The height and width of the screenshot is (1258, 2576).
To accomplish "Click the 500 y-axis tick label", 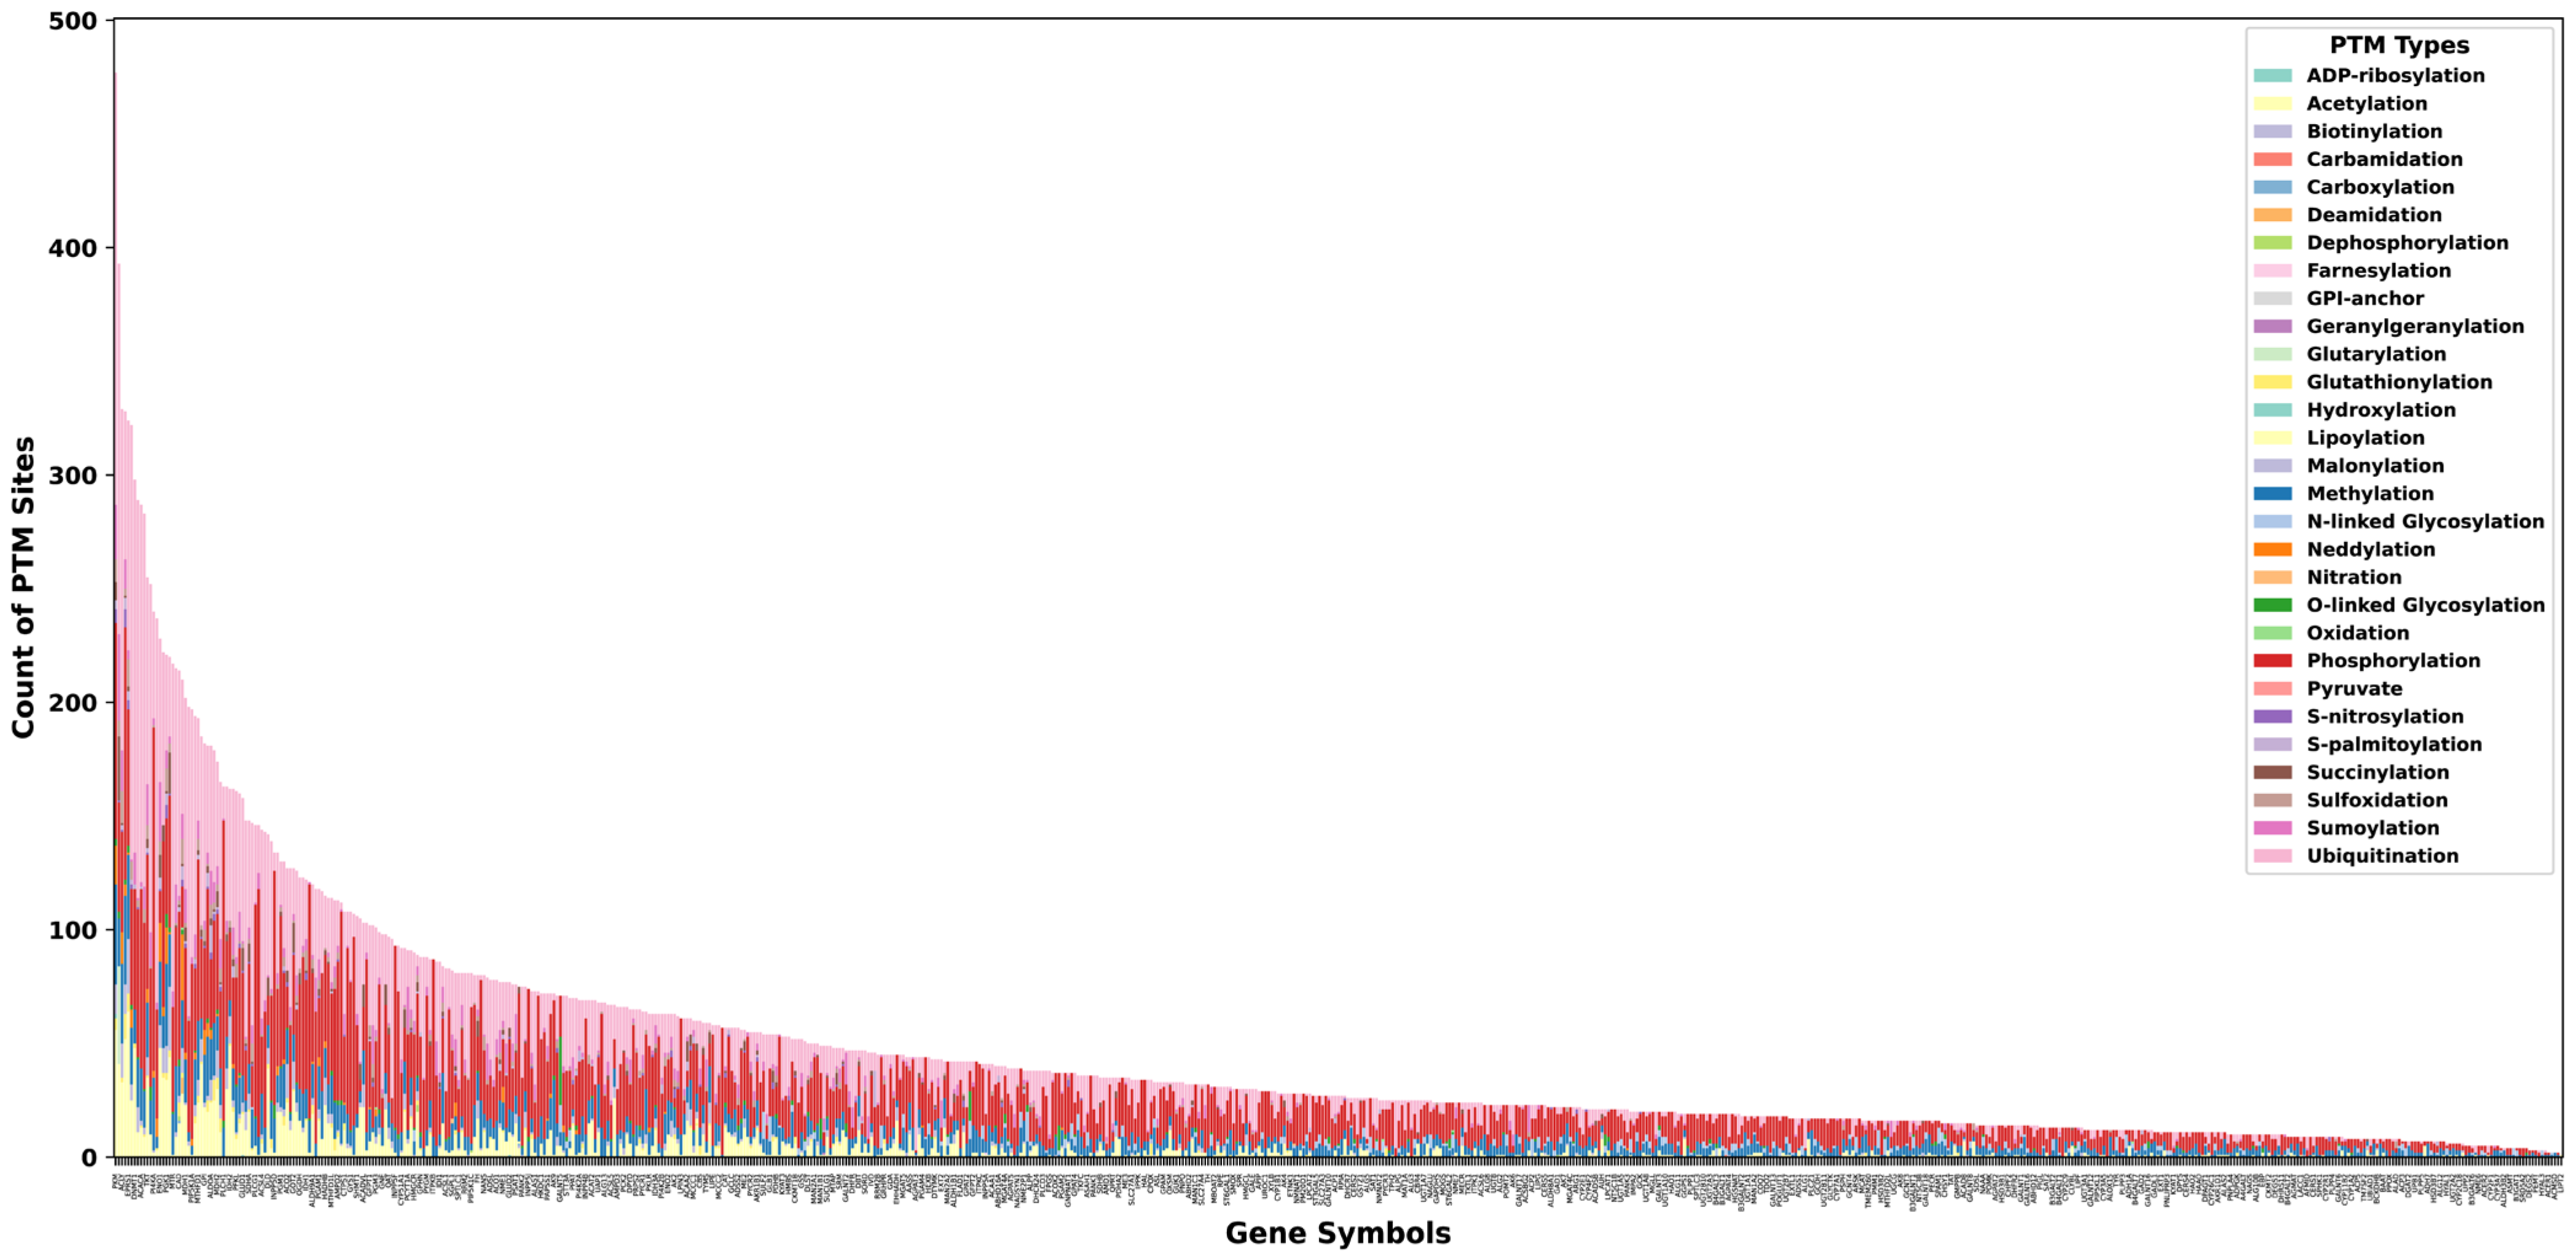I will [x=72, y=21].
